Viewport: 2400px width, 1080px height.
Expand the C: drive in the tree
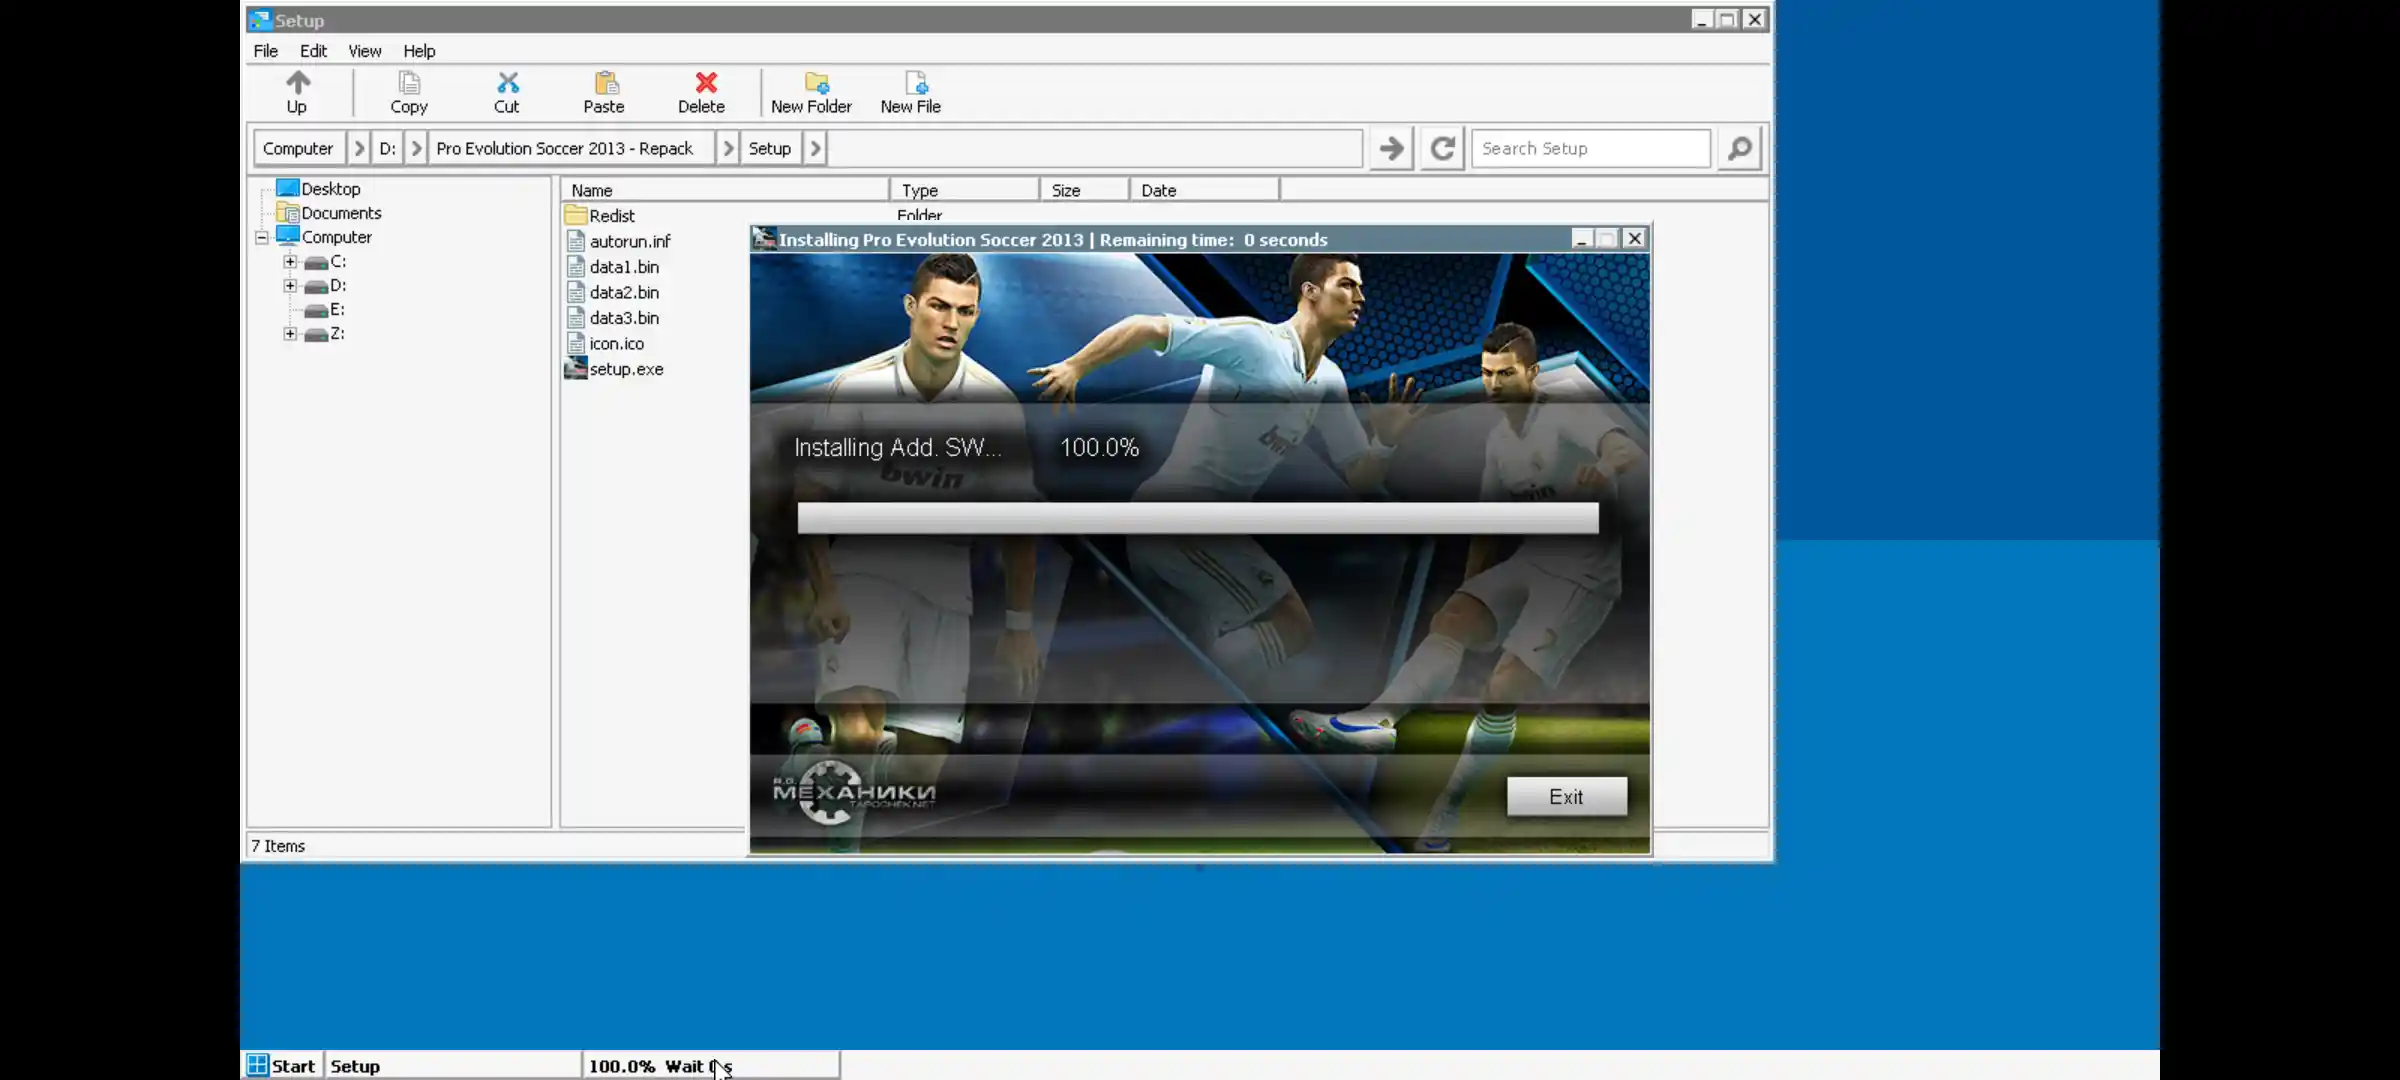288,261
